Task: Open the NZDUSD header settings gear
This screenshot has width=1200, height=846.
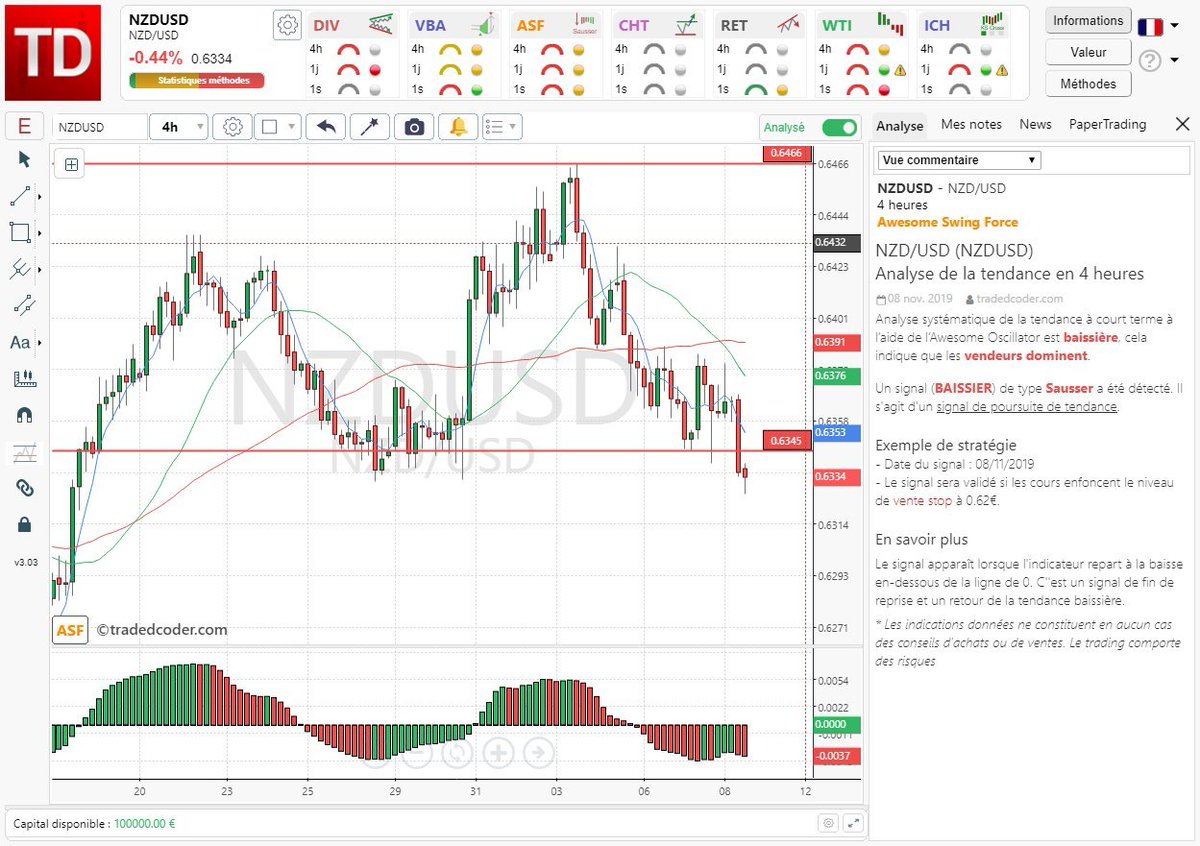Action: click(x=287, y=26)
